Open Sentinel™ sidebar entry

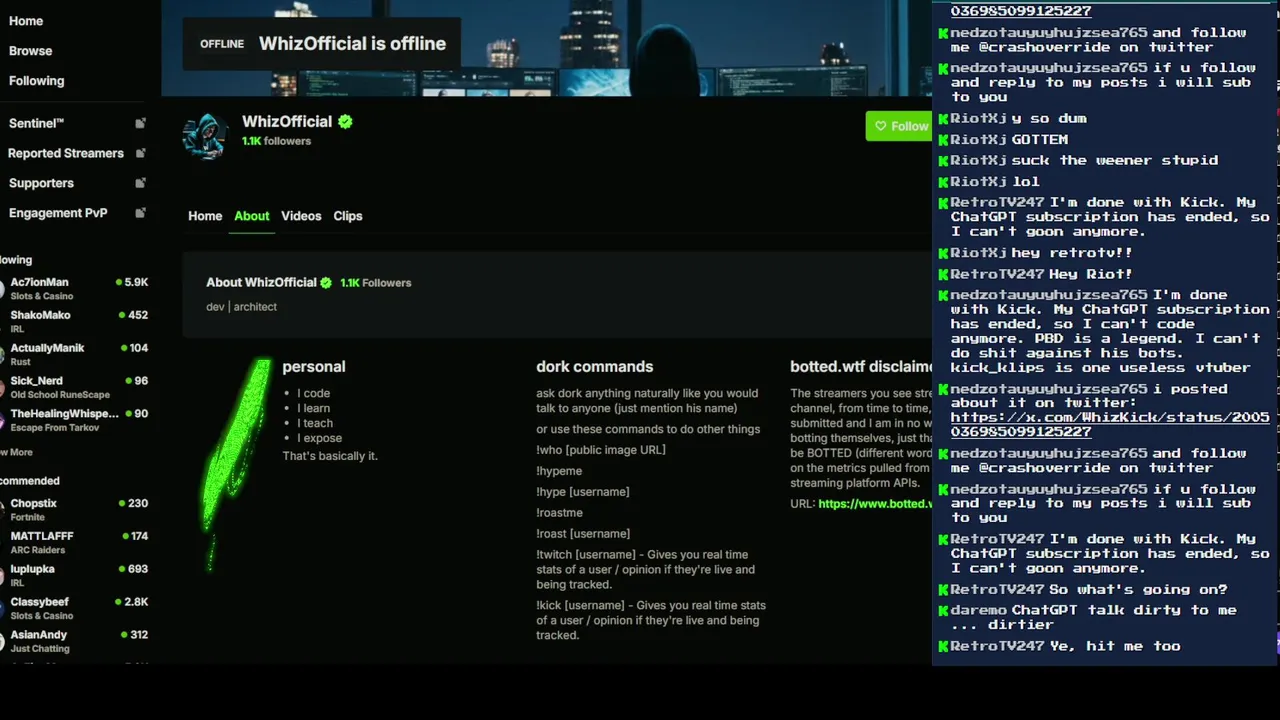tap(36, 123)
